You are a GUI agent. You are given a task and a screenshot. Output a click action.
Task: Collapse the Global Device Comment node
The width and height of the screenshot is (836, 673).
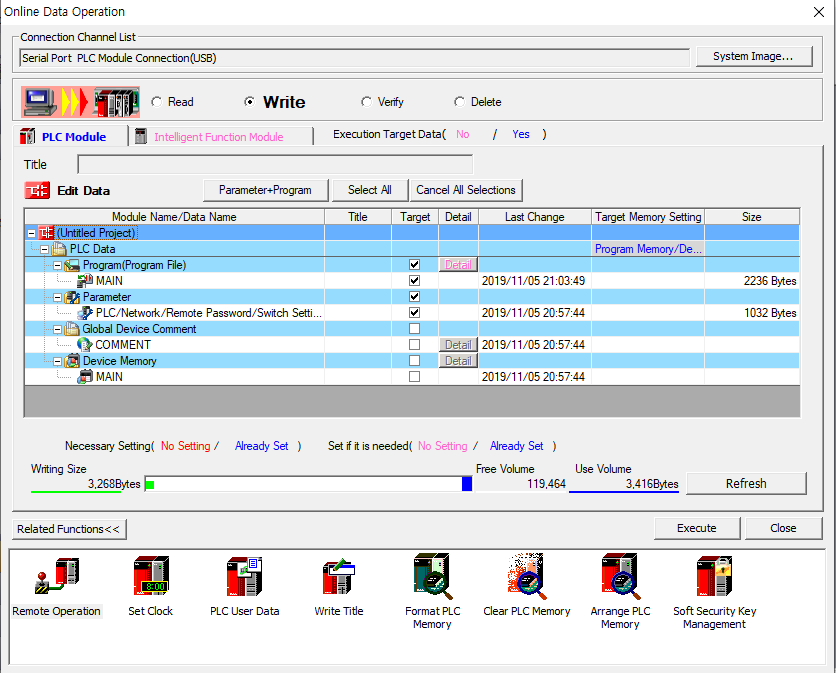(57, 329)
